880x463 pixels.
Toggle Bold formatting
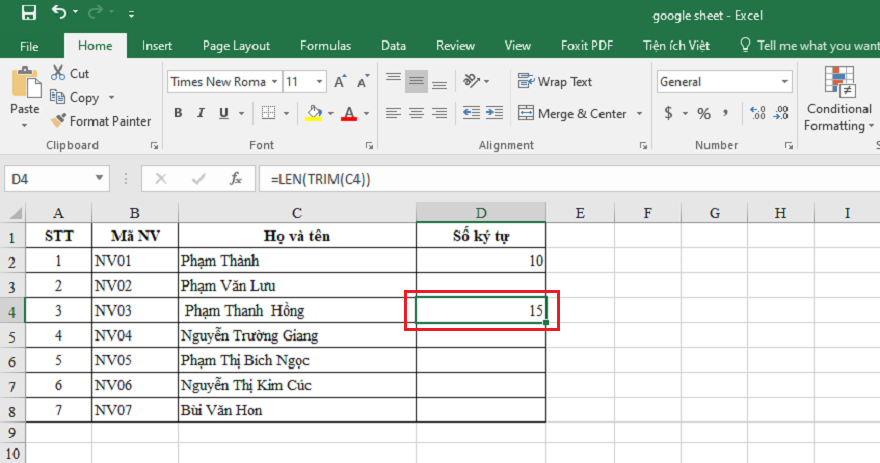coord(178,114)
